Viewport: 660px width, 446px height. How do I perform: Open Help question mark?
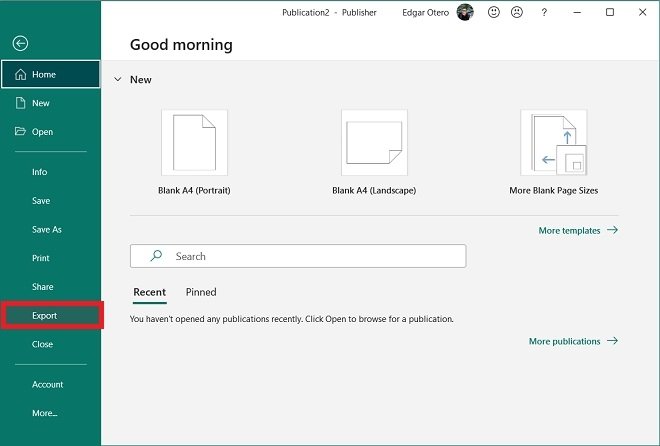tap(544, 12)
